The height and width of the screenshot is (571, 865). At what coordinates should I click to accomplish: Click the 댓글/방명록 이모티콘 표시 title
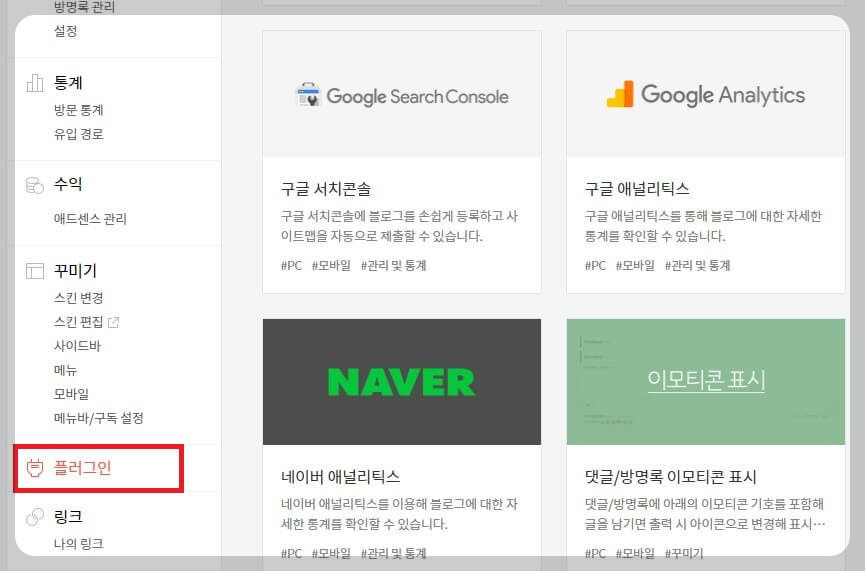(670, 477)
